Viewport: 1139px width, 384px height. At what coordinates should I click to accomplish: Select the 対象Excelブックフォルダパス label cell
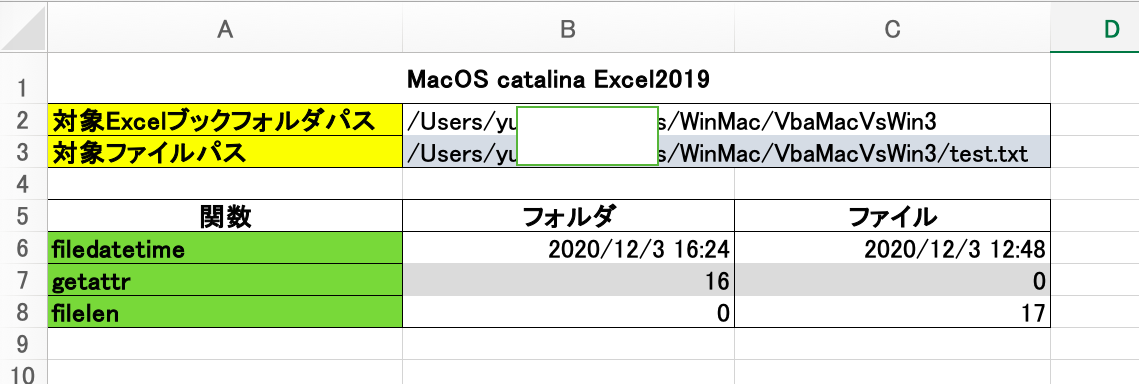coord(225,120)
